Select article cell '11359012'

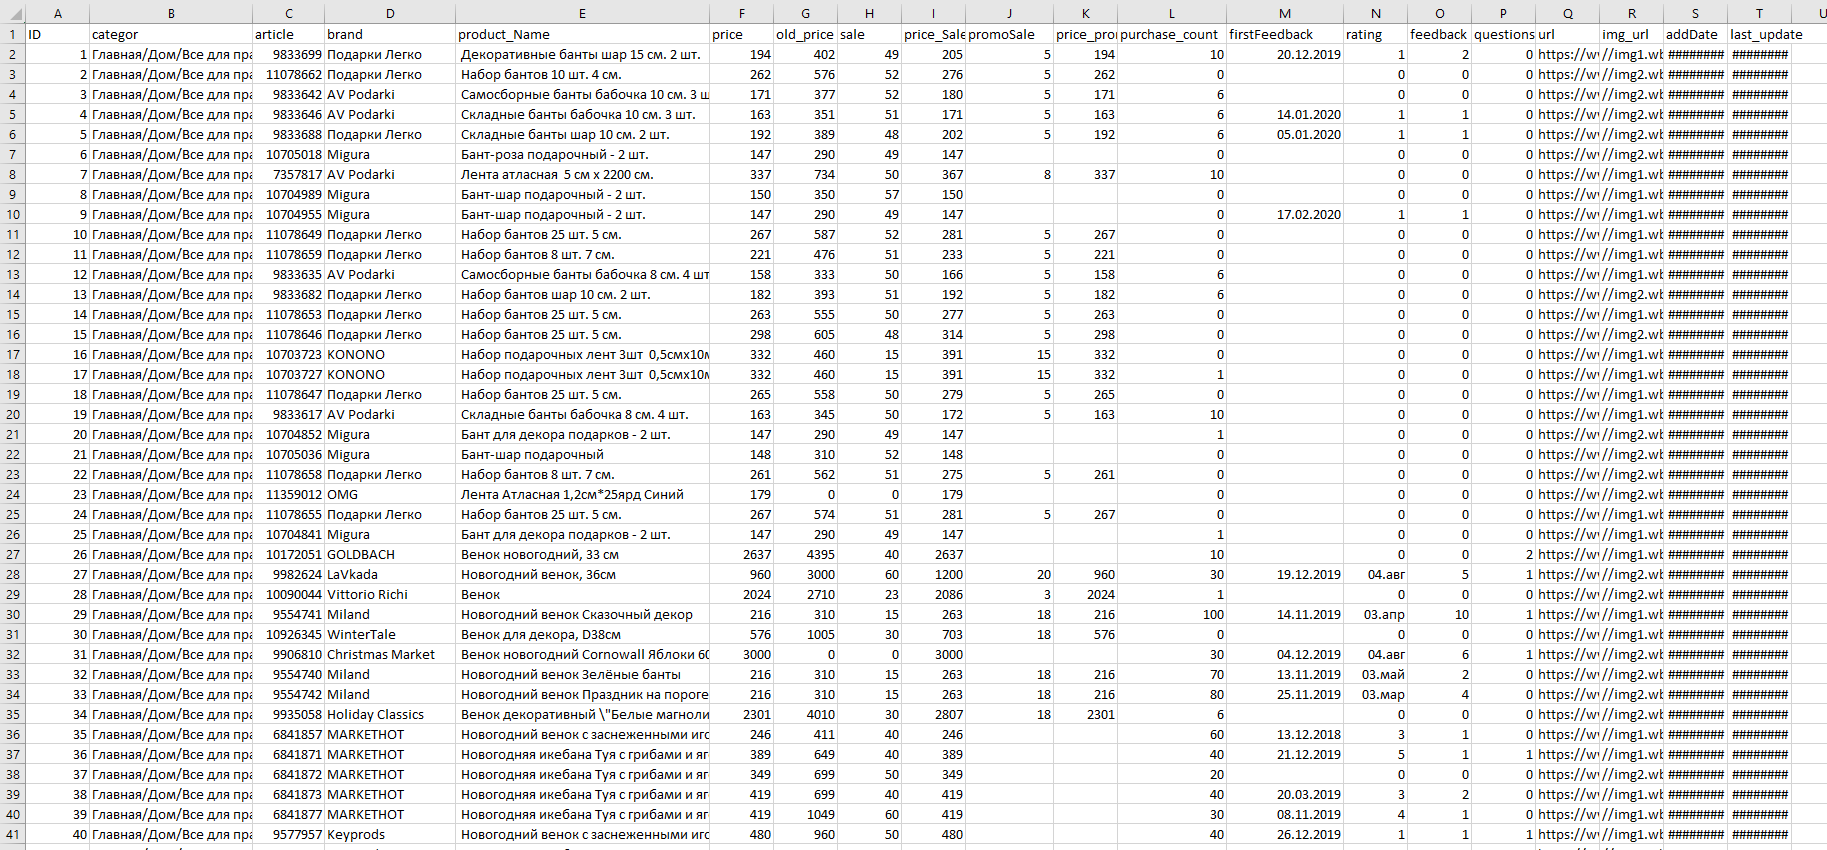288,494
